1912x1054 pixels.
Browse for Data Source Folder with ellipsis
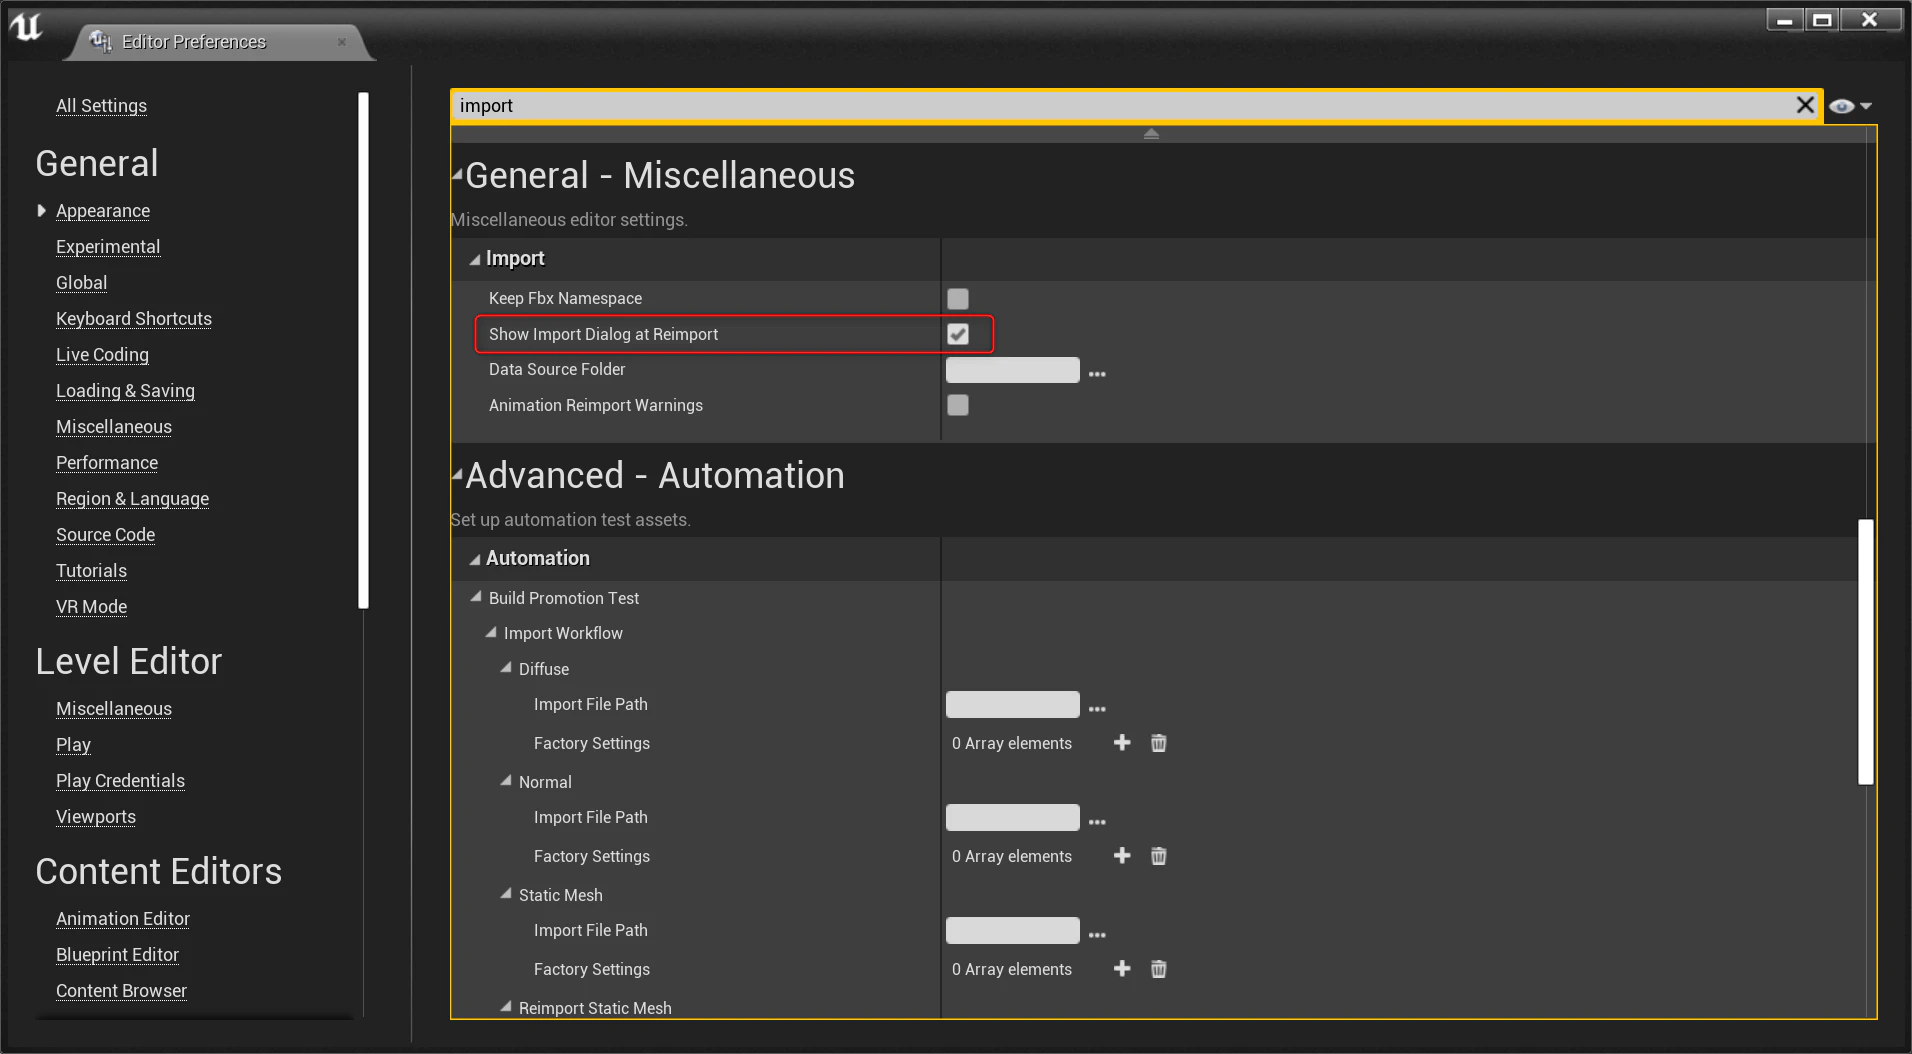tap(1097, 373)
